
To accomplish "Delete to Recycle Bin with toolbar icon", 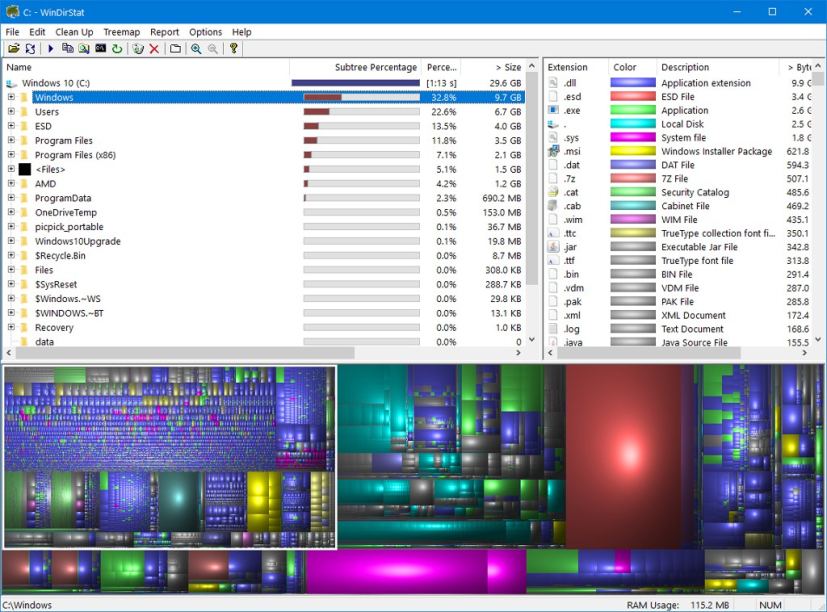I will click(137, 49).
